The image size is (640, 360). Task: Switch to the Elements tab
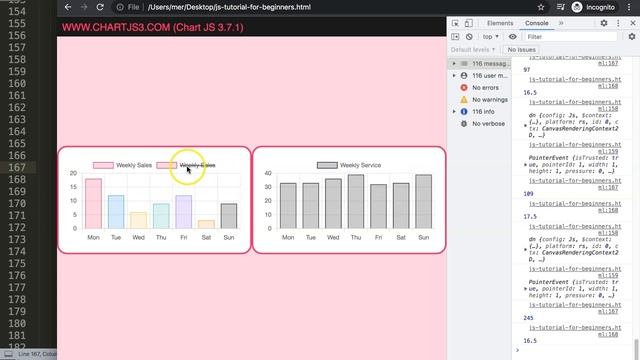click(500, 23)
